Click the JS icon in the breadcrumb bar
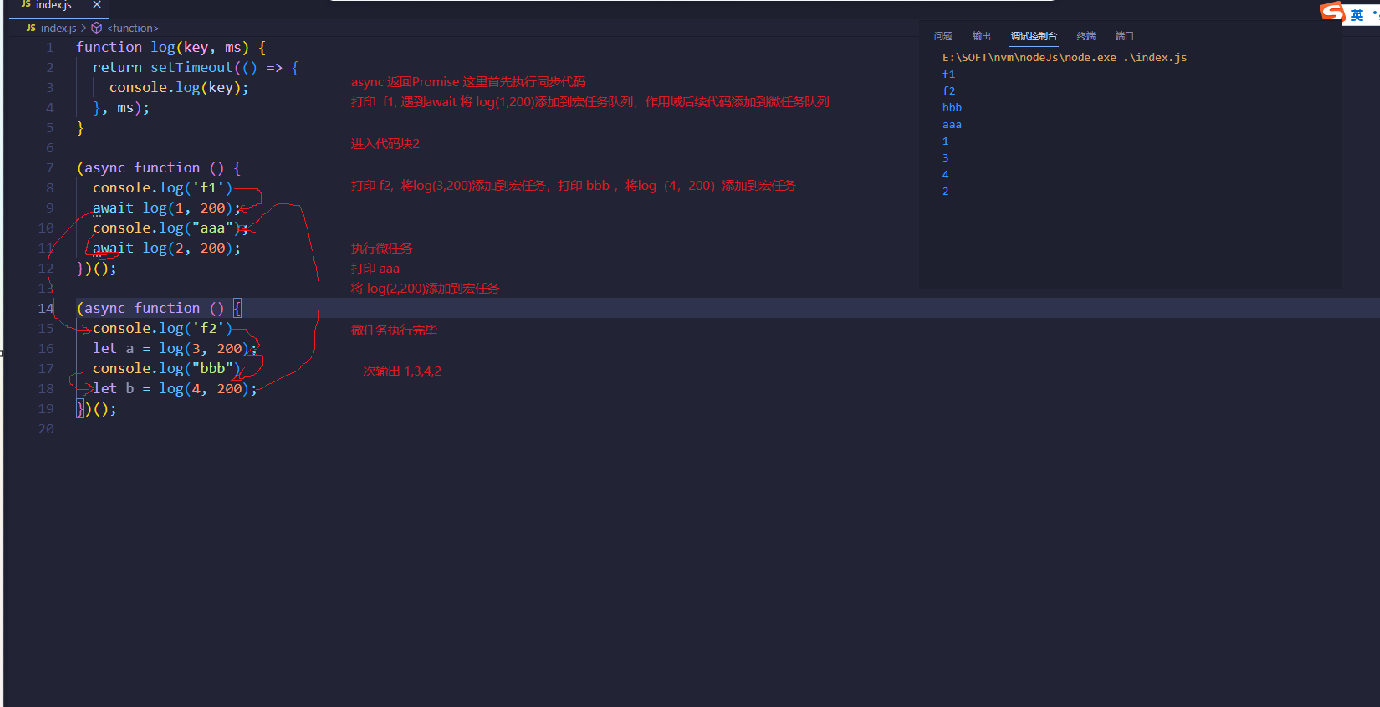The image size is (1380, 707). click(x=31, y=29)
